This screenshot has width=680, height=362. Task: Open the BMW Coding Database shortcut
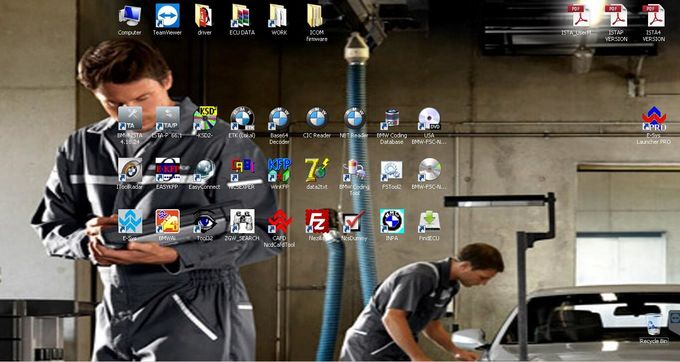[391, 118]
